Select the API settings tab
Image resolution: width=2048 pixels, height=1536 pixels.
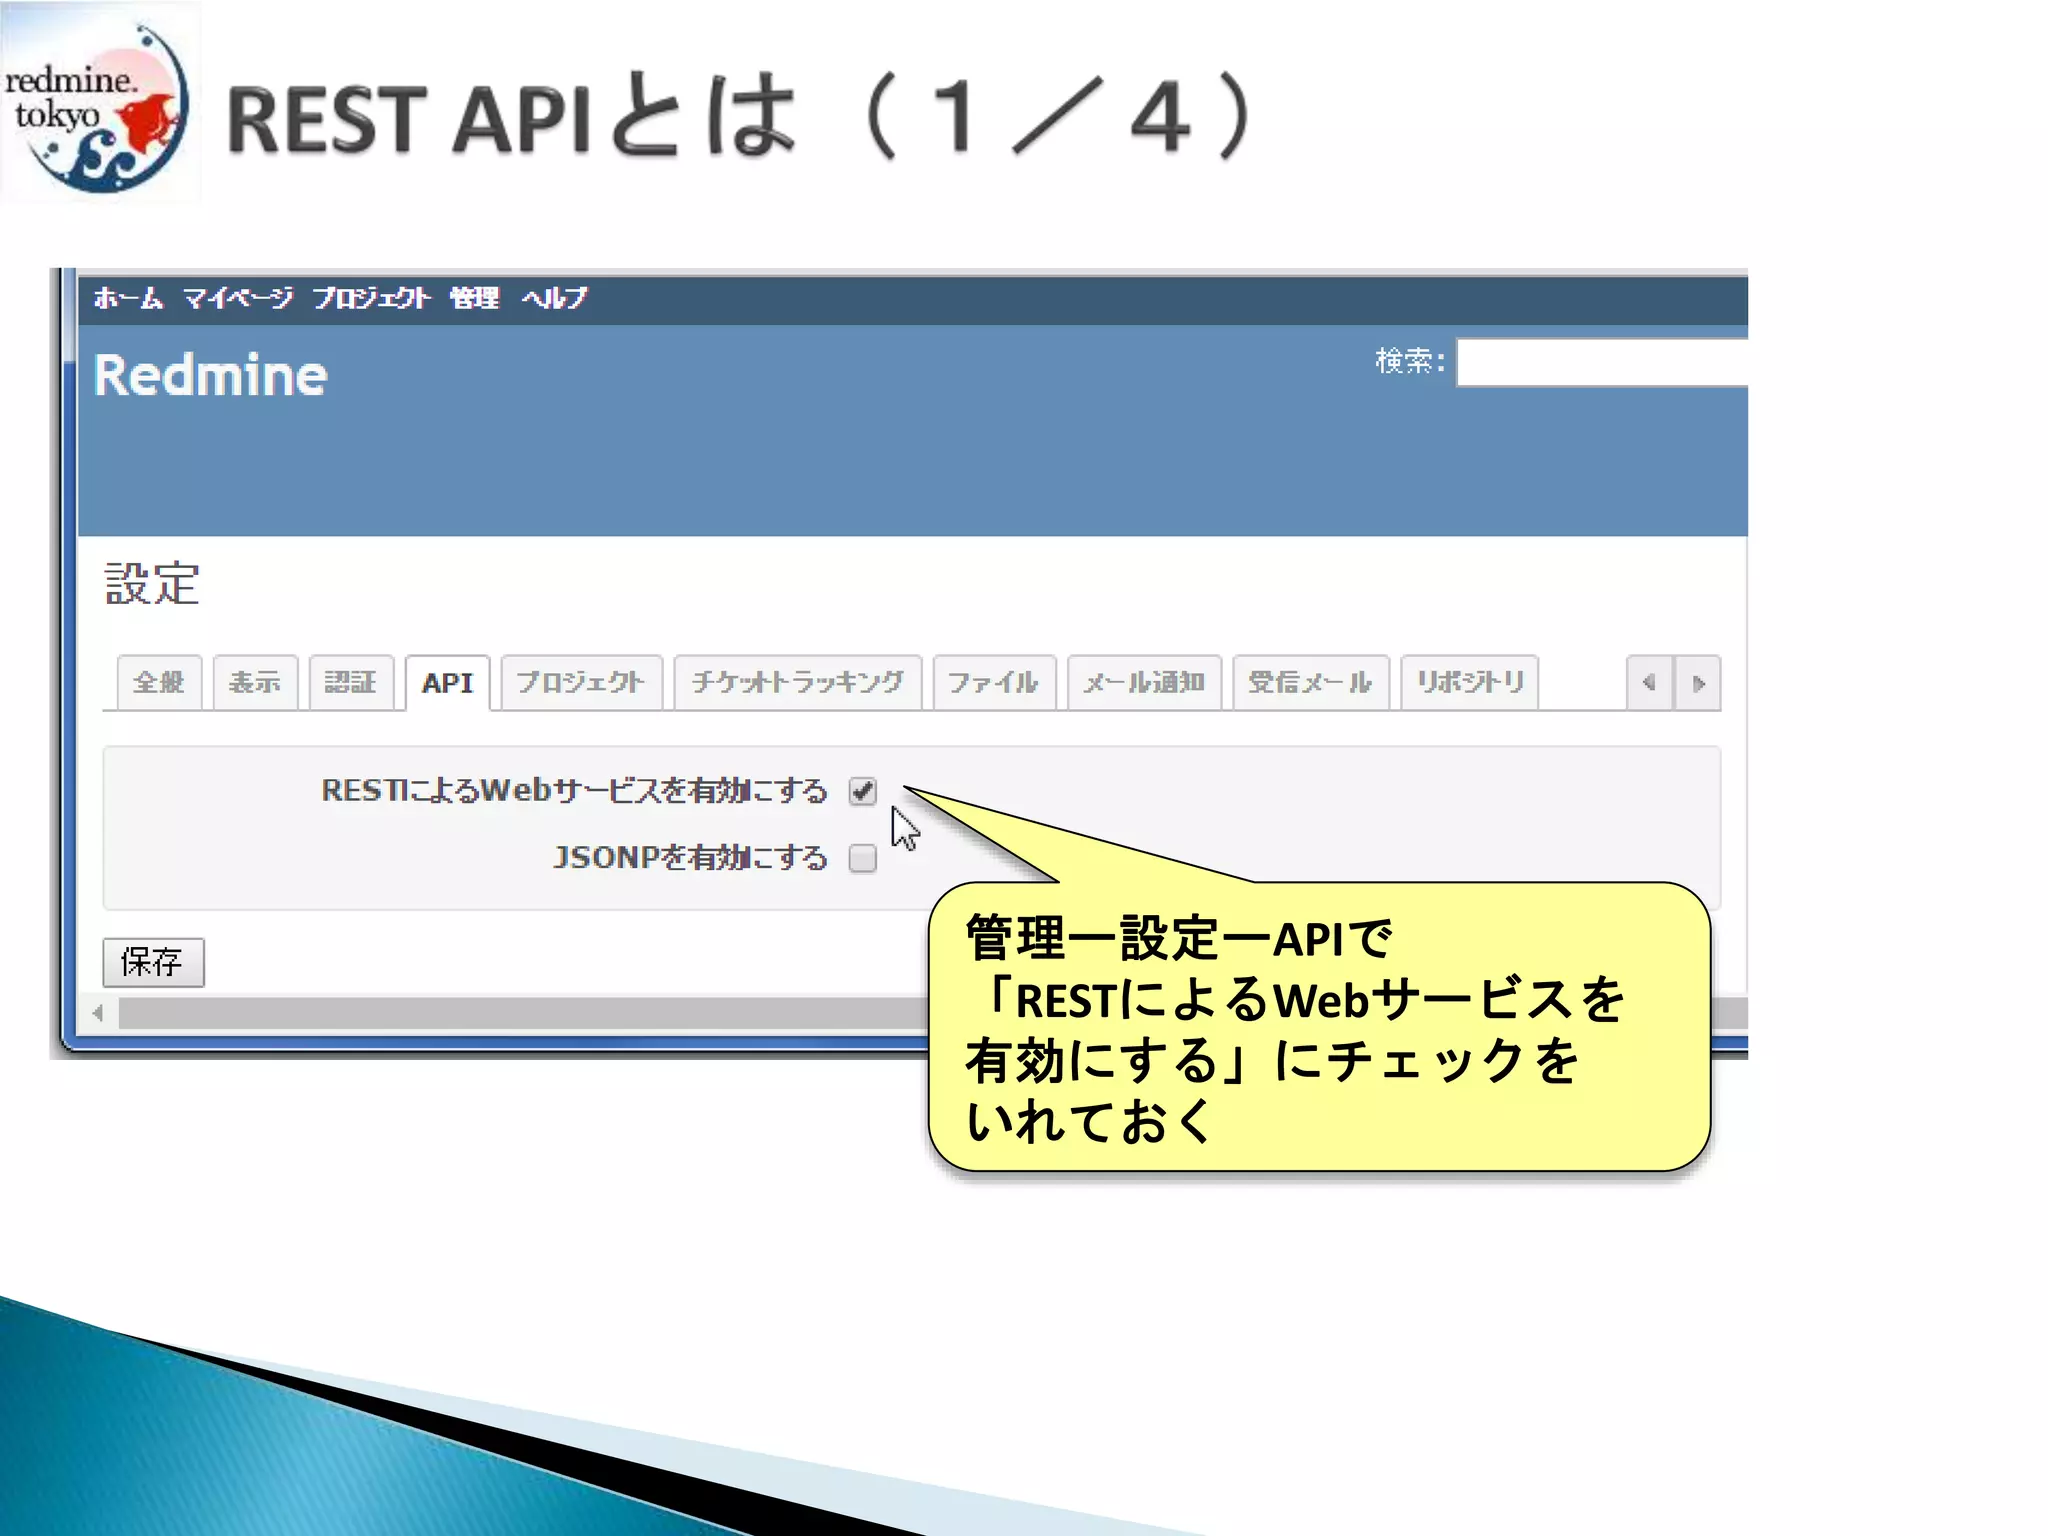click(x=447, y=683)
